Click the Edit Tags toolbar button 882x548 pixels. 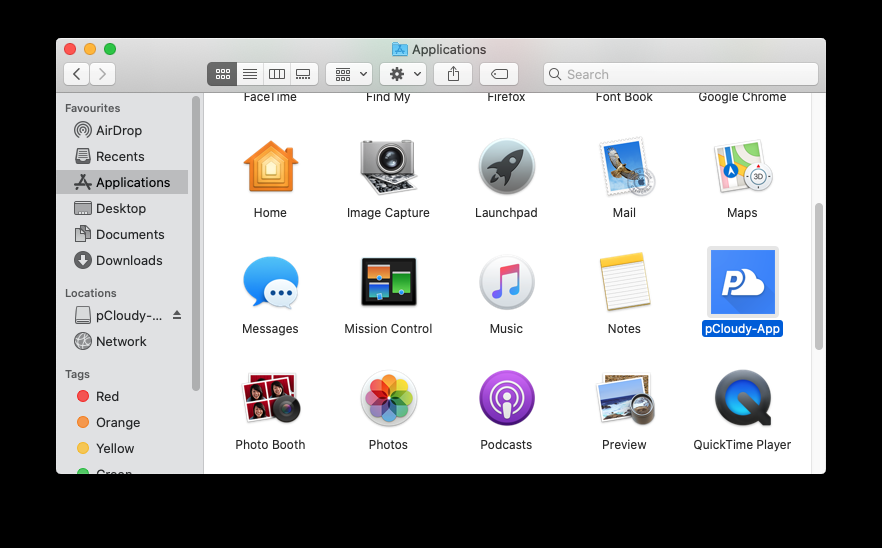pos(499,74)
